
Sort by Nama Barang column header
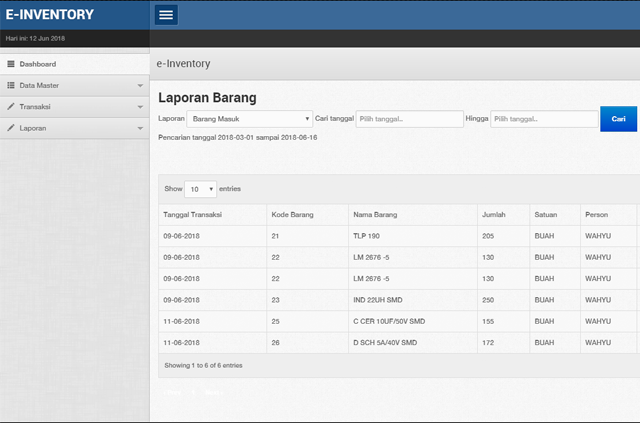point(377,215)
